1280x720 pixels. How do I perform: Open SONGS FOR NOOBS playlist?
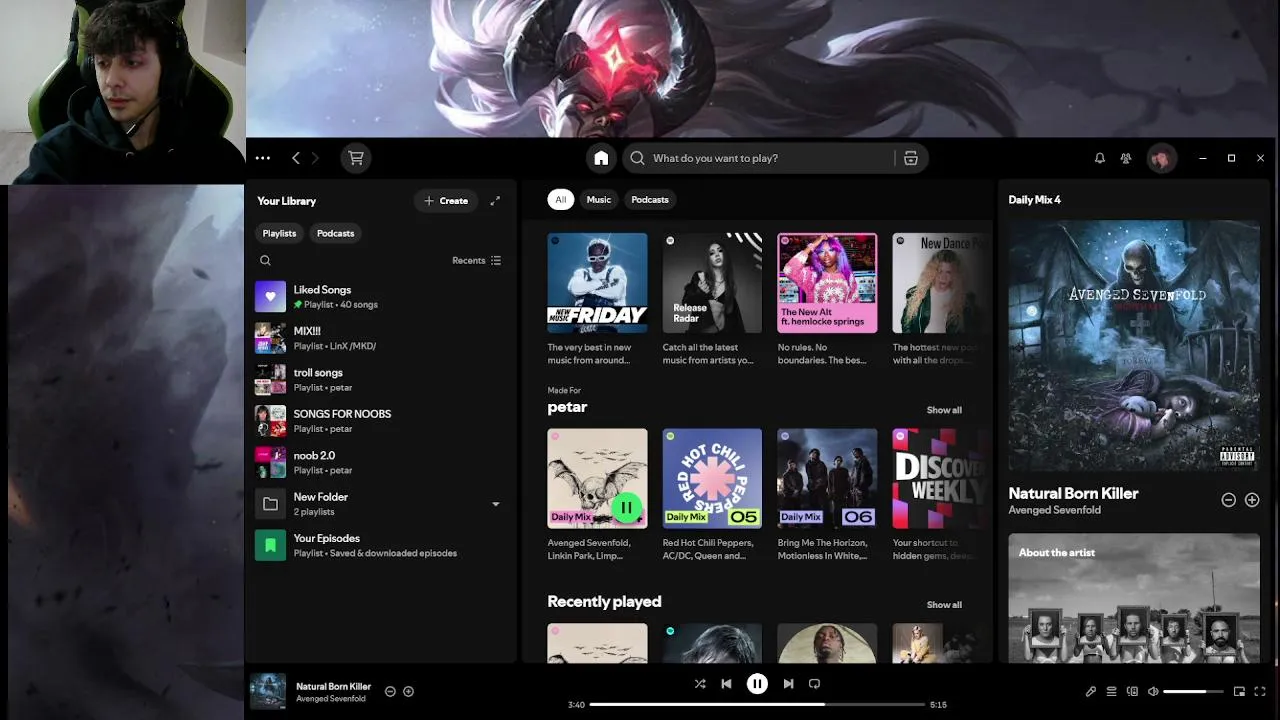click(381, 421)
